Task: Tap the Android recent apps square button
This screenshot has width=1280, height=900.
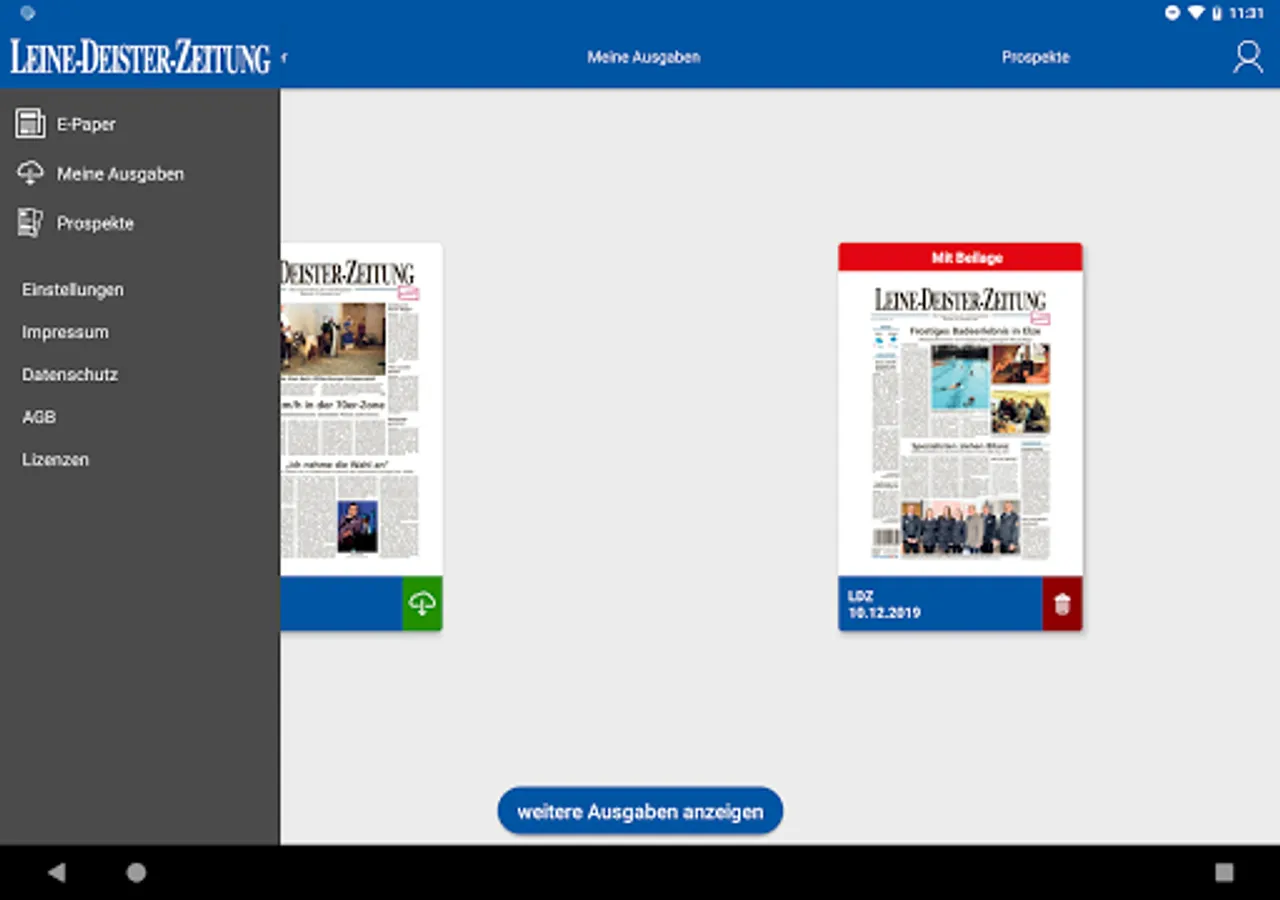Action: click(1224, 872)
